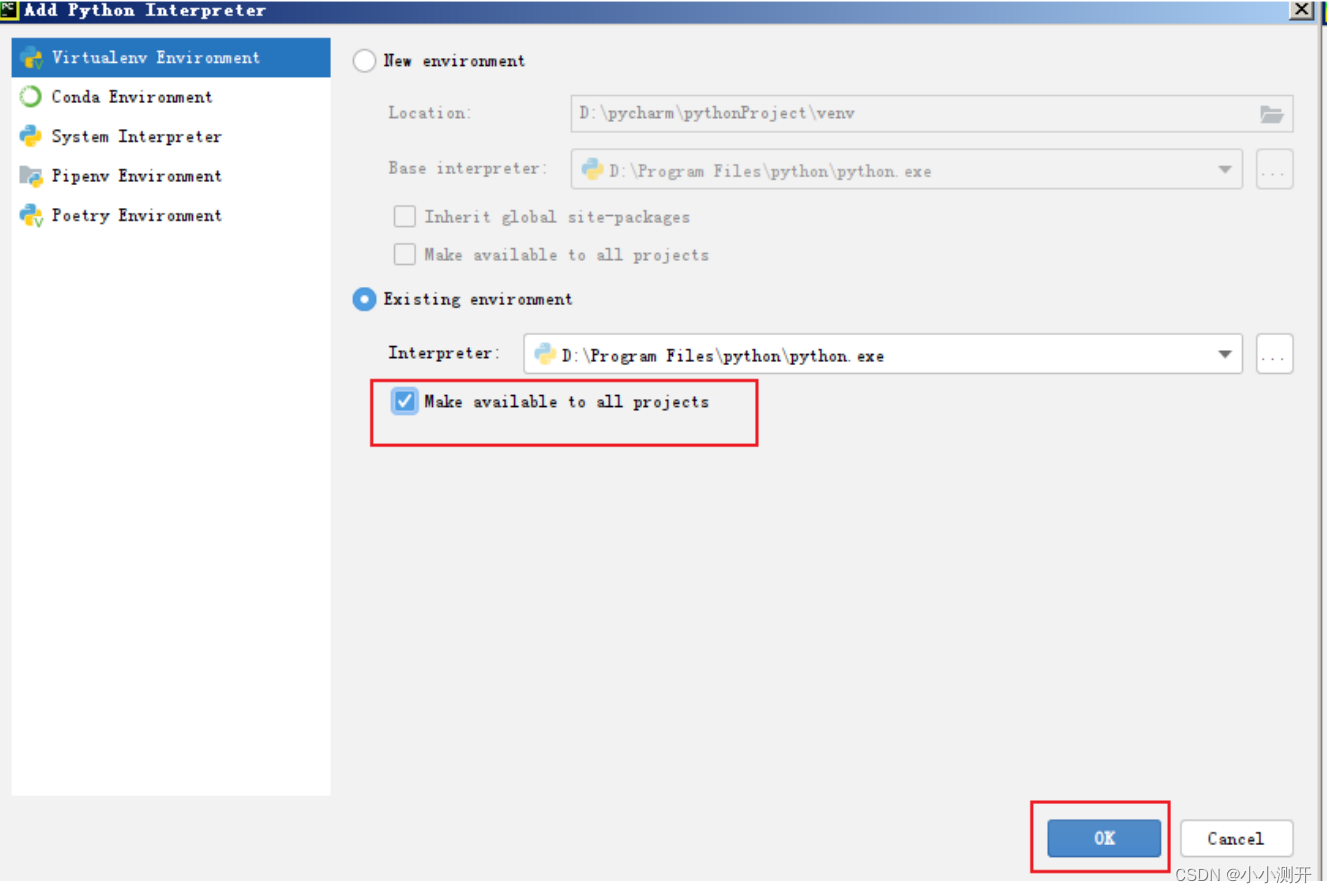Click the Cancel button
Image resolution: width=1327 pixels, height=893 pixels.
1237,839
